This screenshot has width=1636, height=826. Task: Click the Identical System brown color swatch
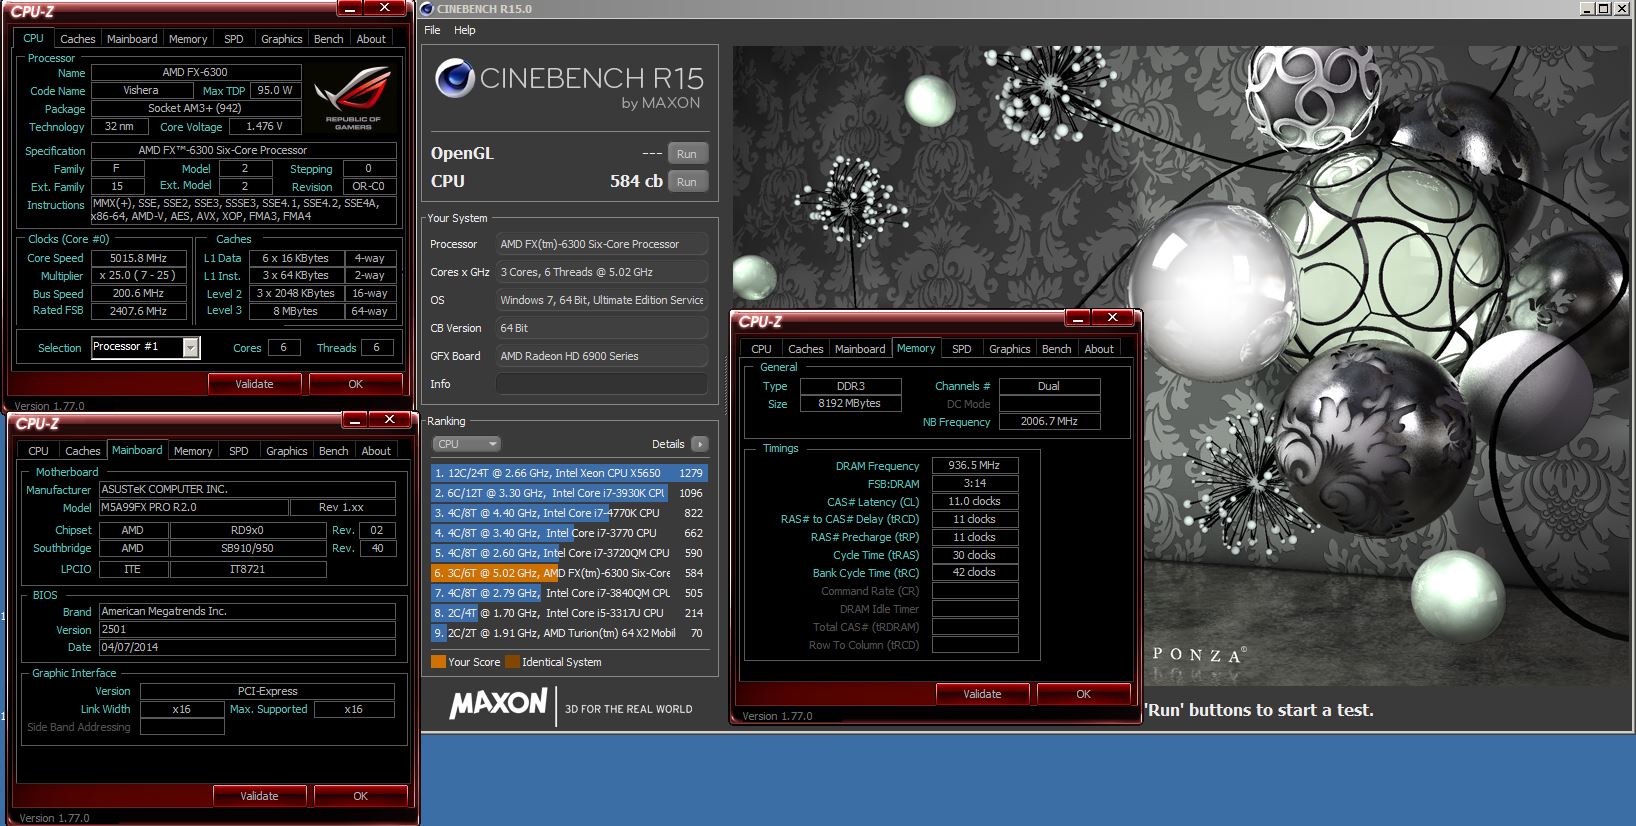512,662
